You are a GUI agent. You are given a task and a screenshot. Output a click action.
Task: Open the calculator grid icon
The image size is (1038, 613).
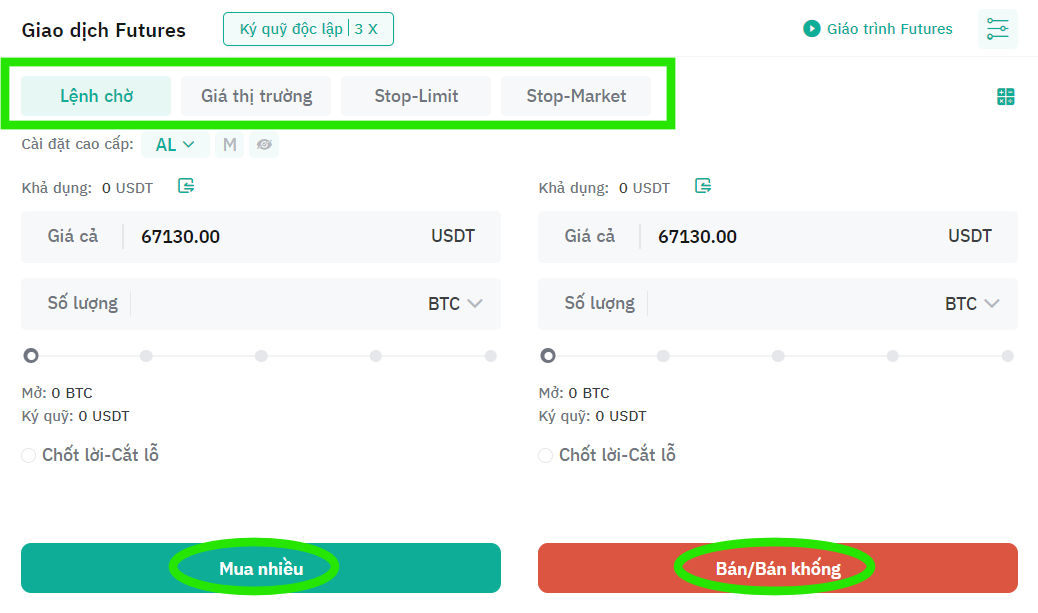click(1006, 97)
